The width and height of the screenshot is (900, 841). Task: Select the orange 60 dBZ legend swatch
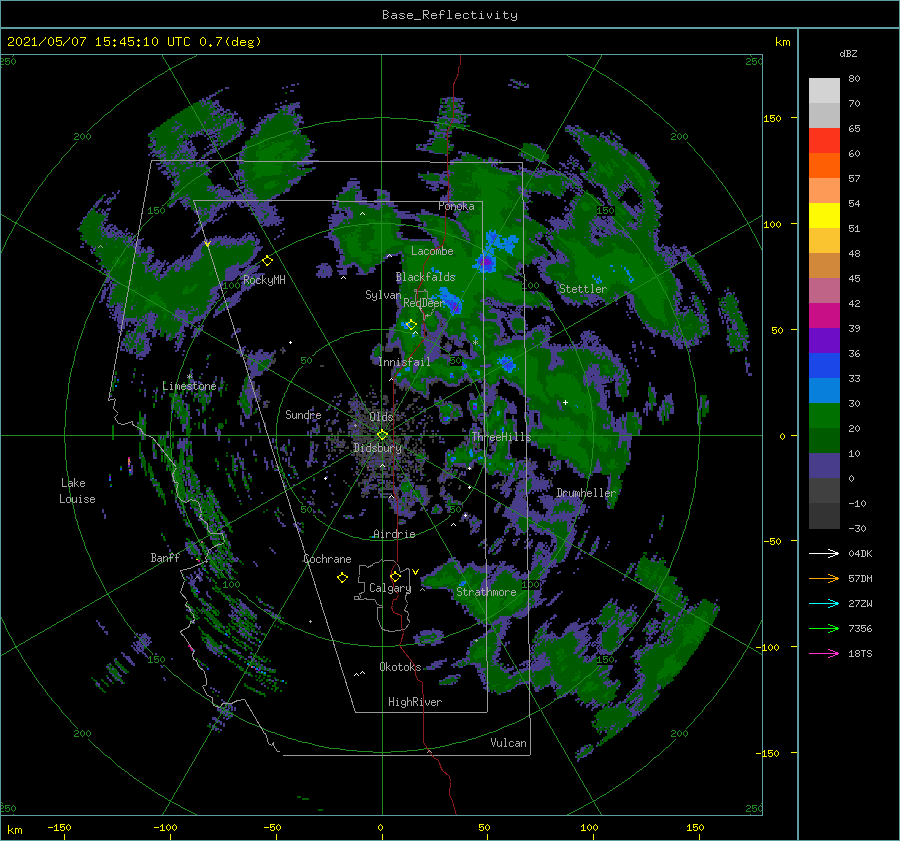[x=824, y=165]
